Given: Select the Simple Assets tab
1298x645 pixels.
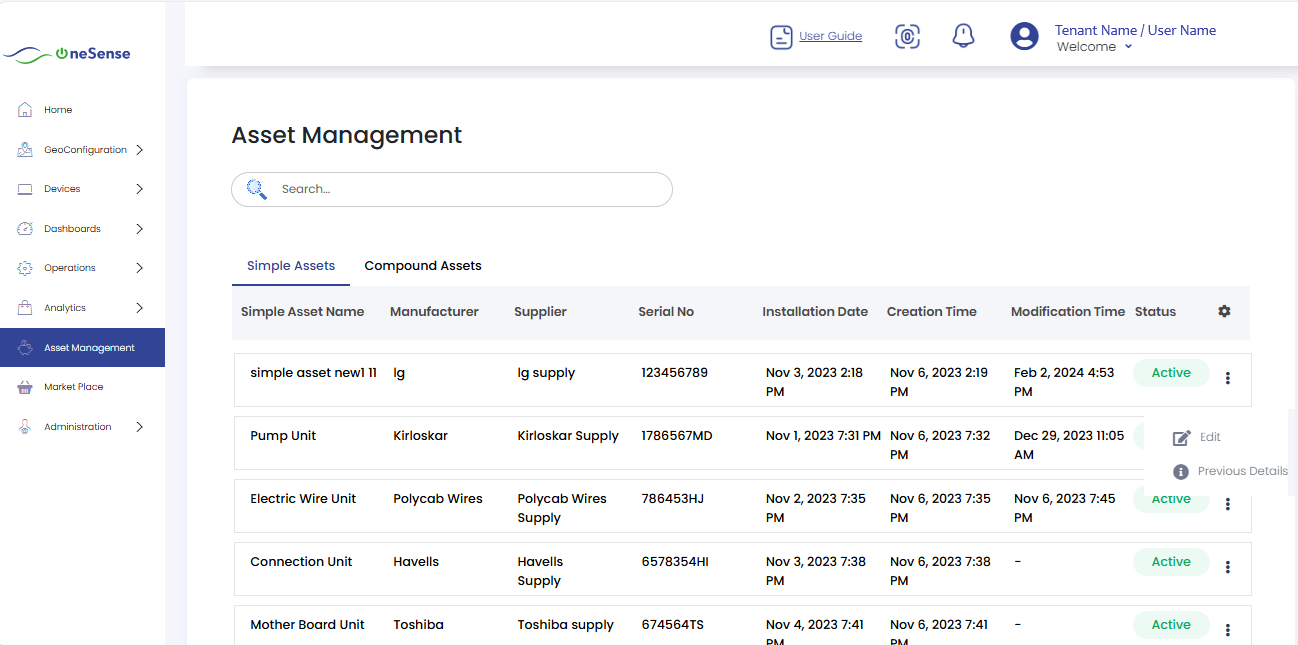Looking at the screenshot, I should coord(291,265).
